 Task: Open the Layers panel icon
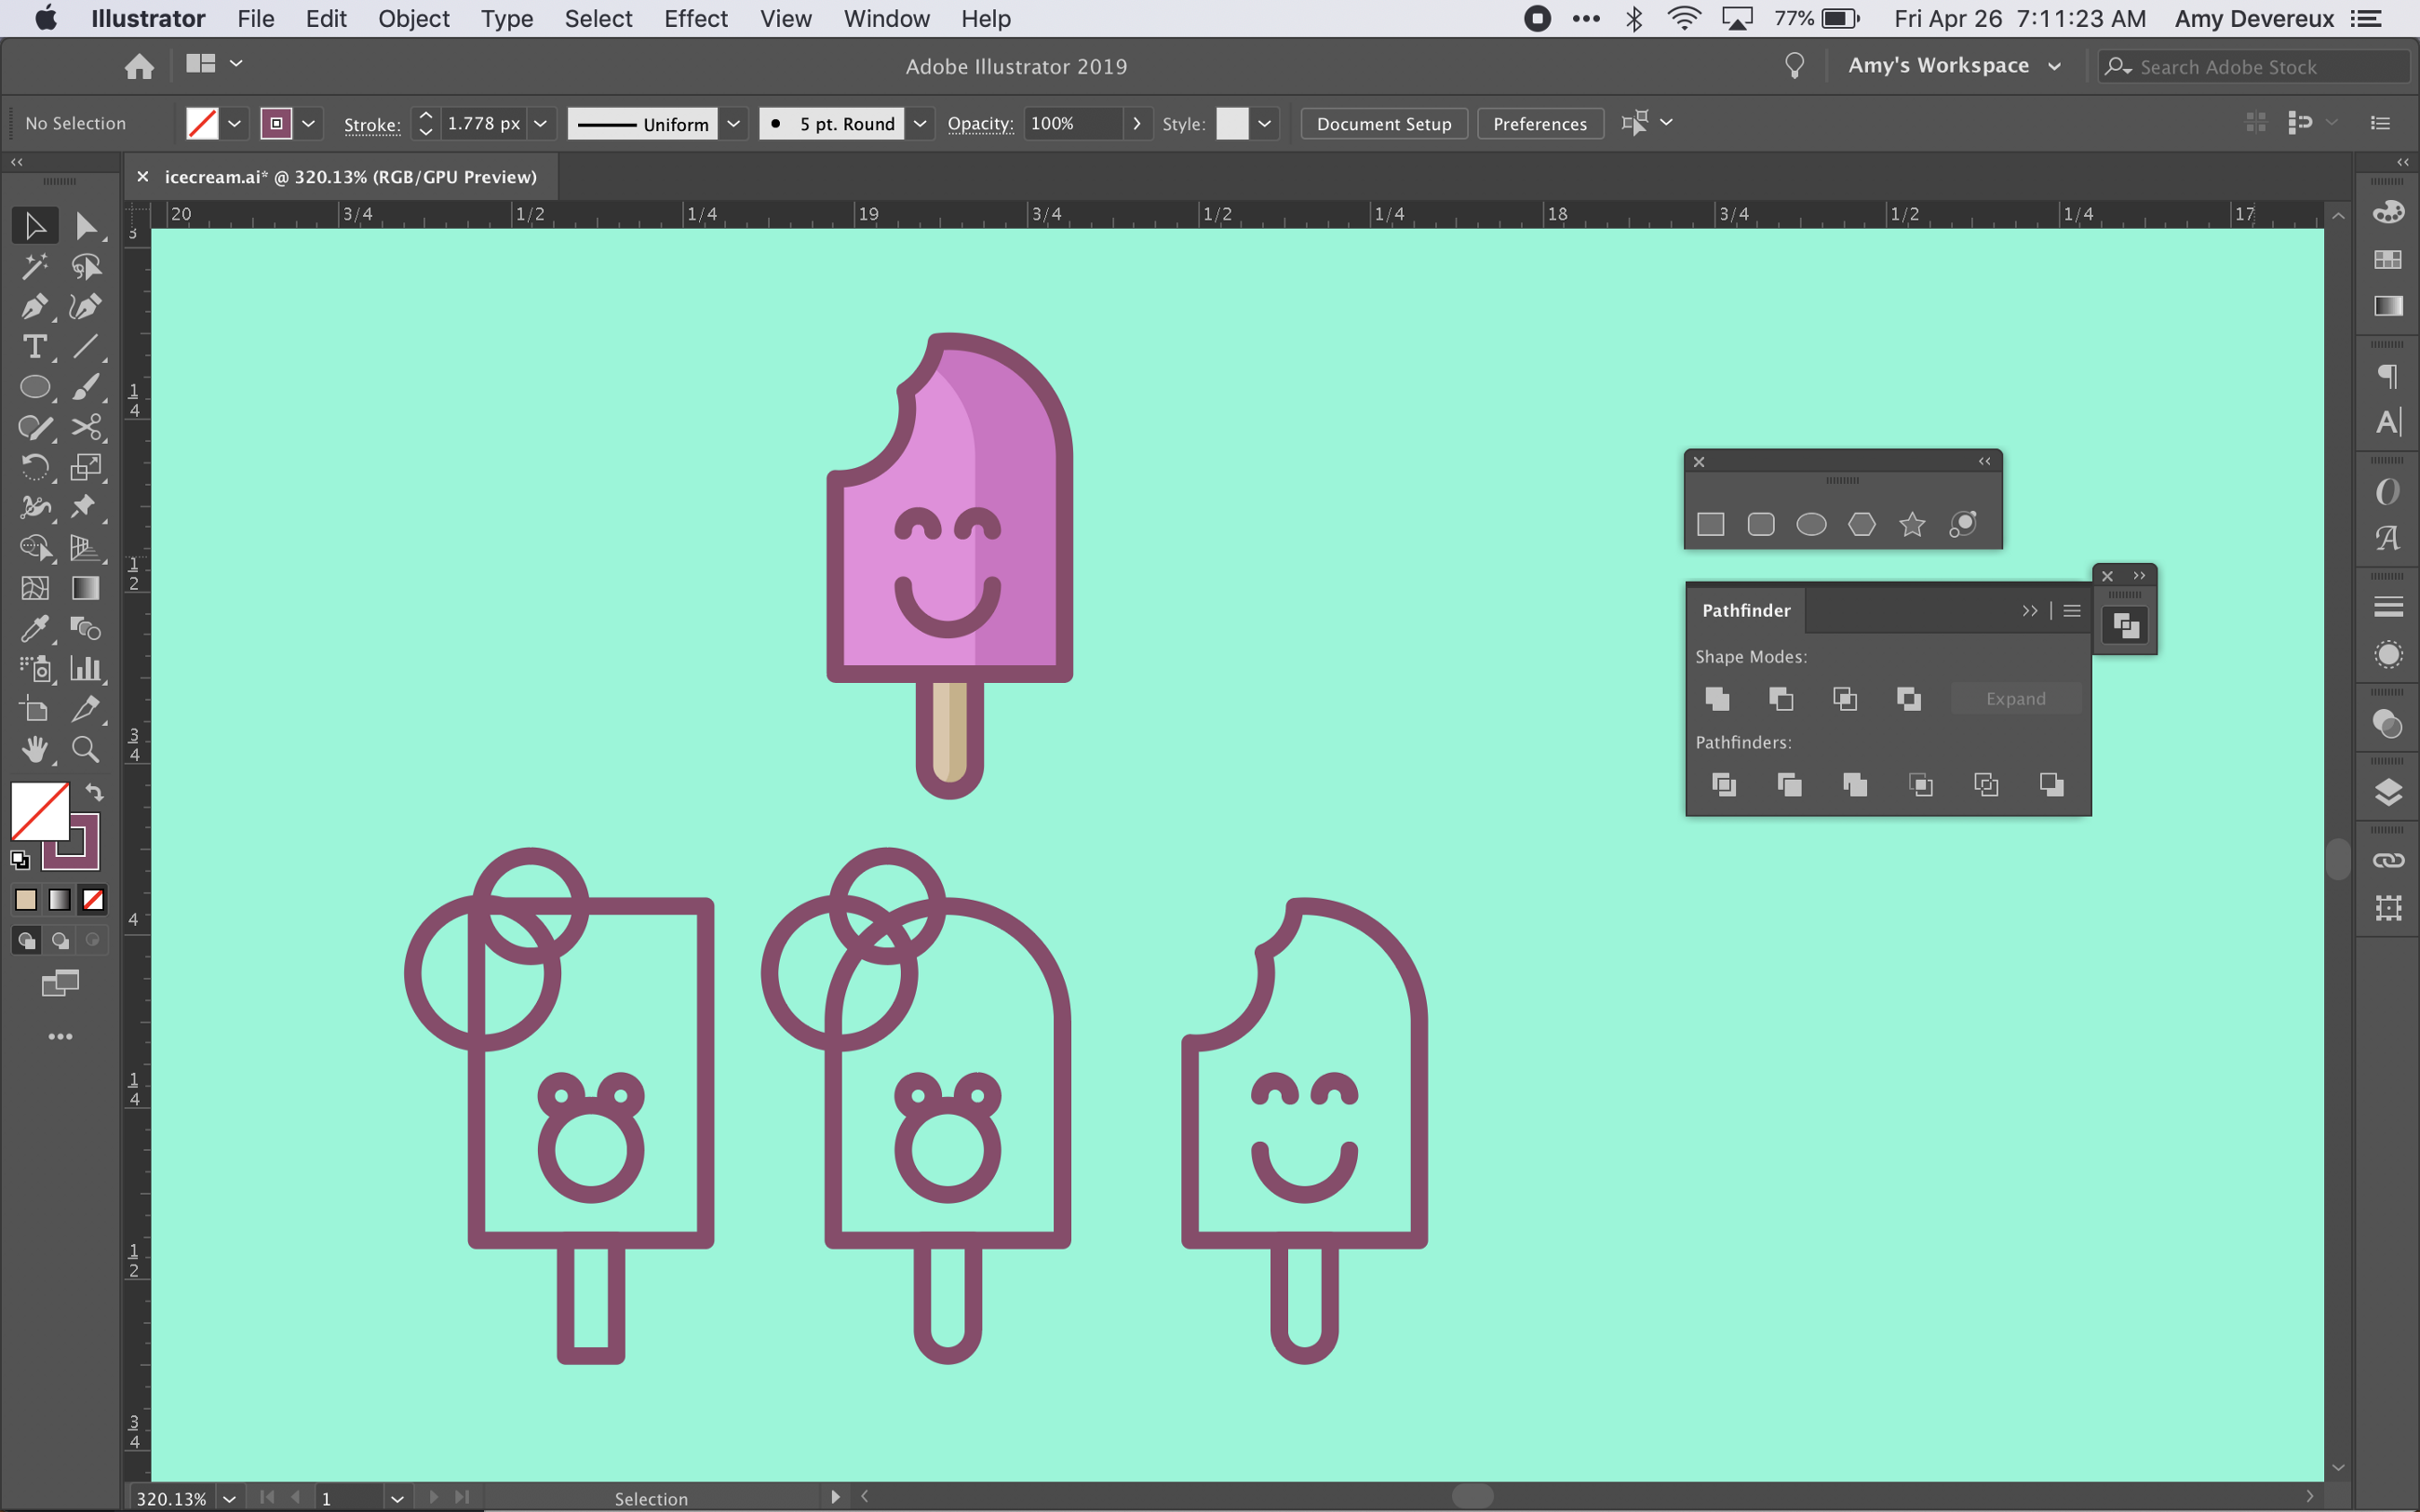tap(2389, 791)
